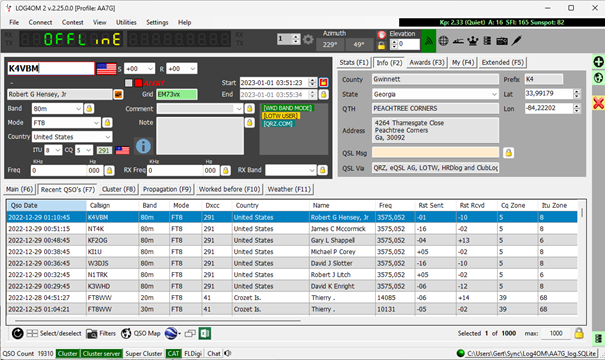The image size is (605, 360).
Task: Click the green Grid field EM73vx
Action: (177, 94)
